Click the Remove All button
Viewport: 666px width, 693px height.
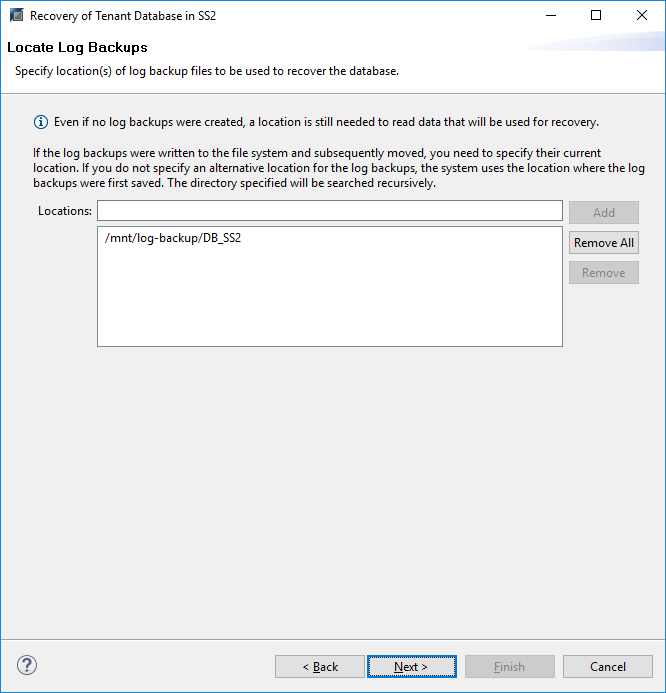pos(603,243)
